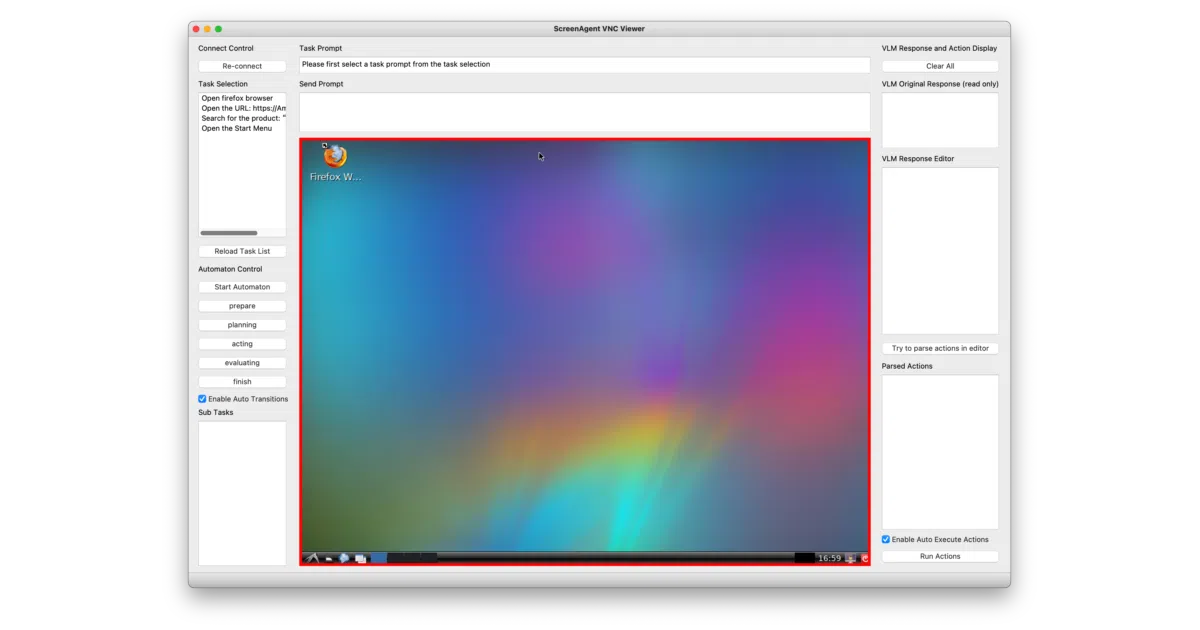Click the Clear All button
1200x630 pixels.
pyautogui.click(x=940, y=66)
